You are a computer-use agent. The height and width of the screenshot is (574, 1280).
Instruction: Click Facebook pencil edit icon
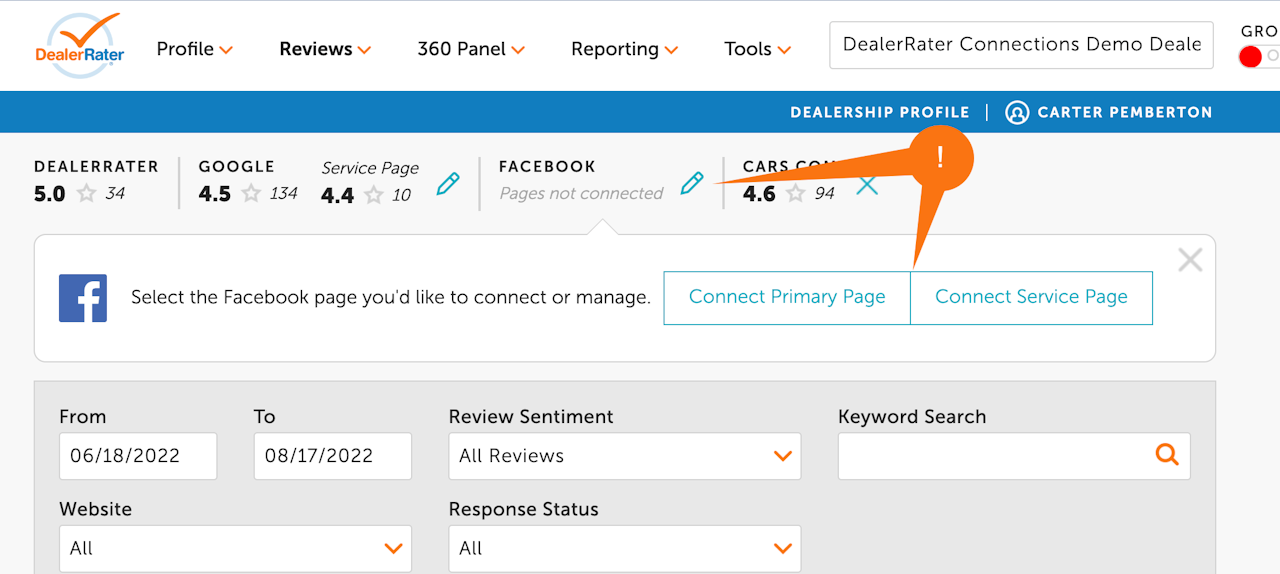[x=692, y=183]
